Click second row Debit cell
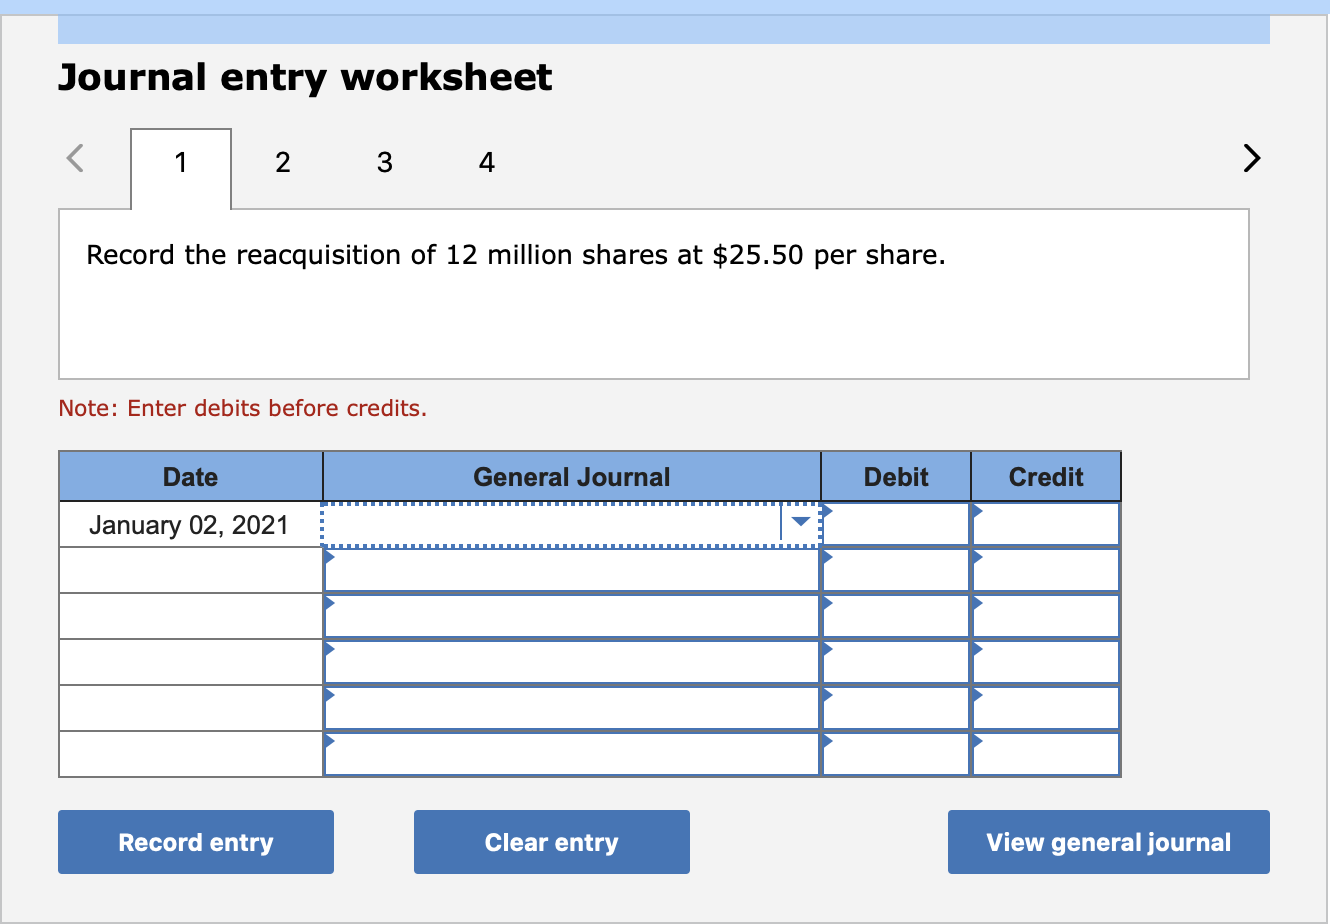Viewport: 1330px width, 924px height. pos(896,570)
